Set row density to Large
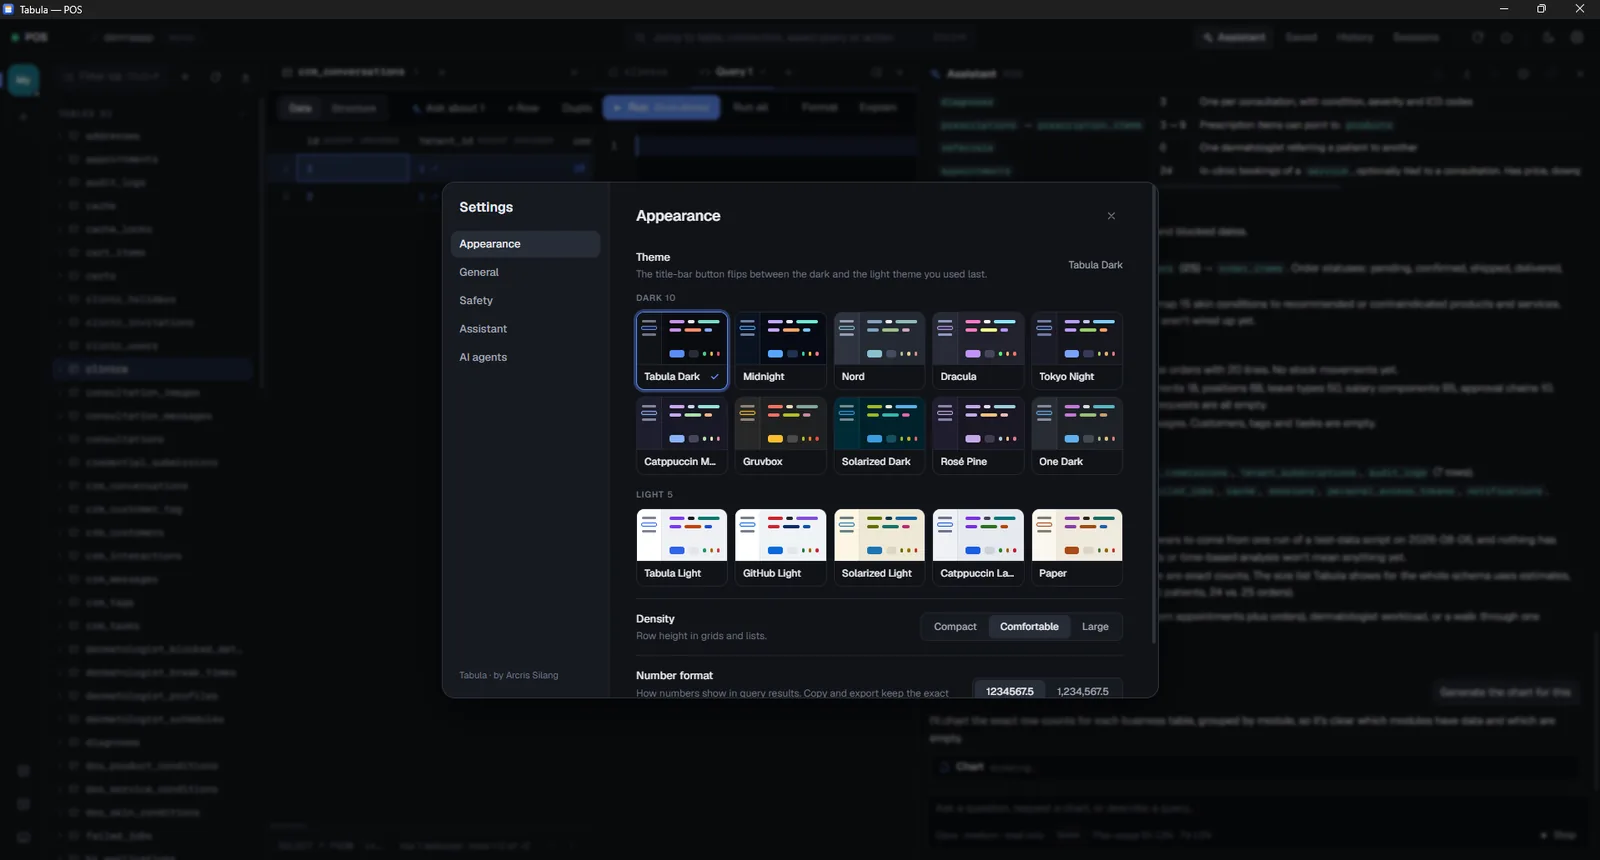Viewport: 1600px width, 860px height. tap(1095, 627)
